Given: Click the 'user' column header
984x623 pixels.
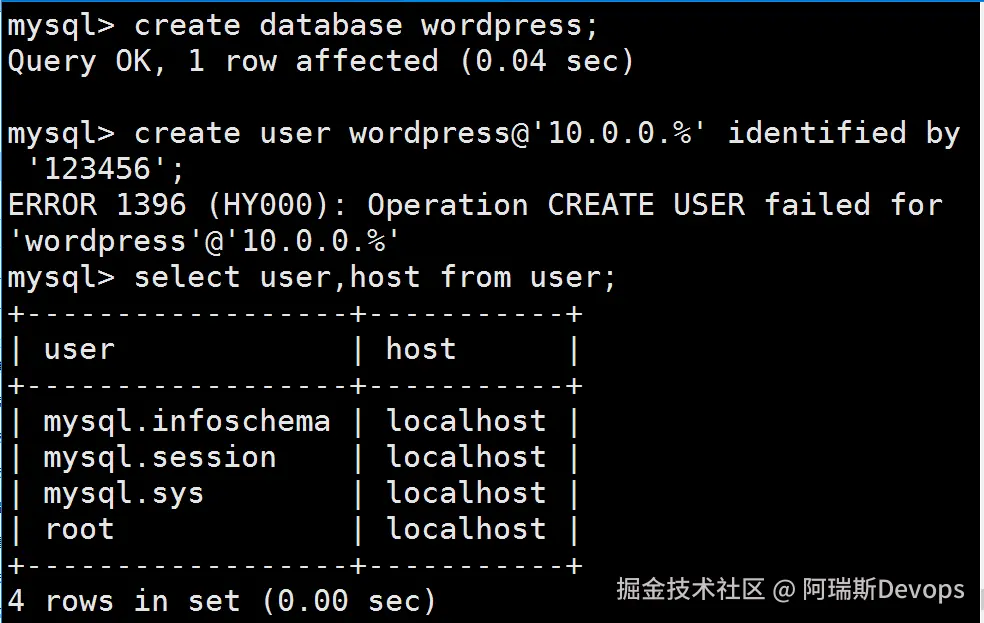Looking at the screenshot, I should coord(79,349).
